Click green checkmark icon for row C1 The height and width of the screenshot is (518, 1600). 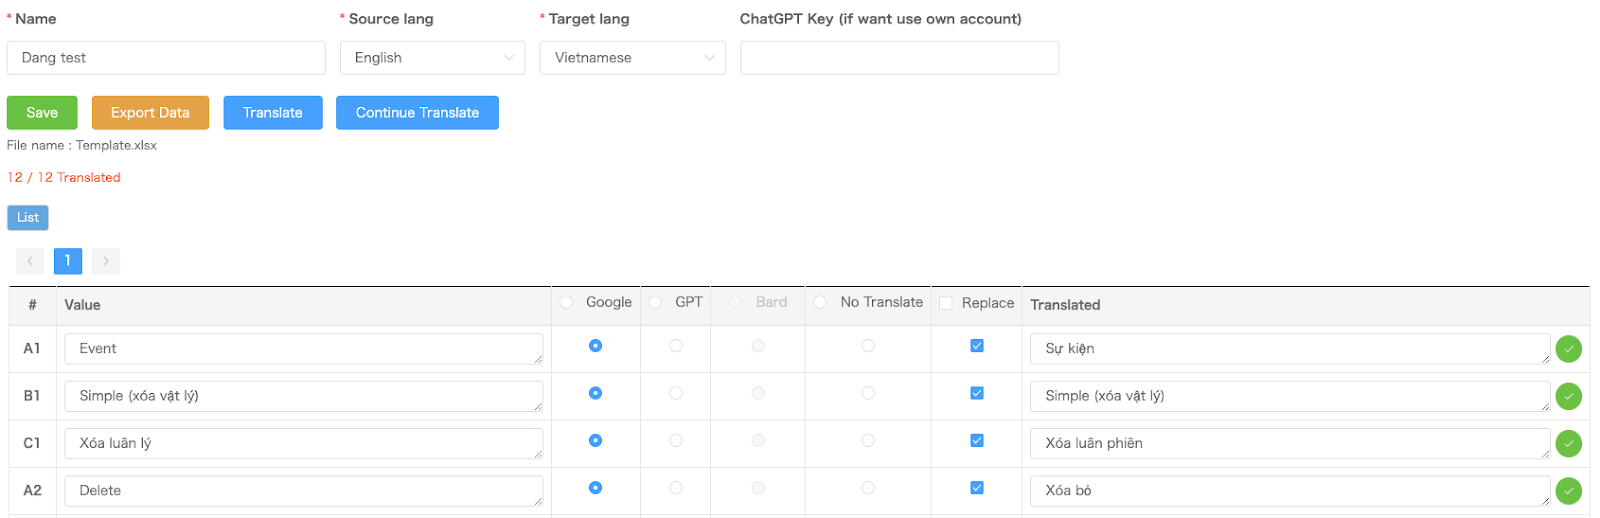[x=1568, y=443]
